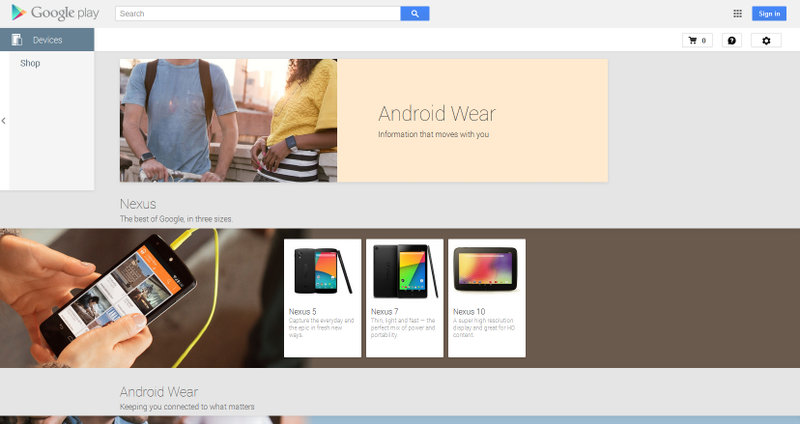The image size is (800, 424).
Task: Click the Nexus 7 description text
Action: 403,328
